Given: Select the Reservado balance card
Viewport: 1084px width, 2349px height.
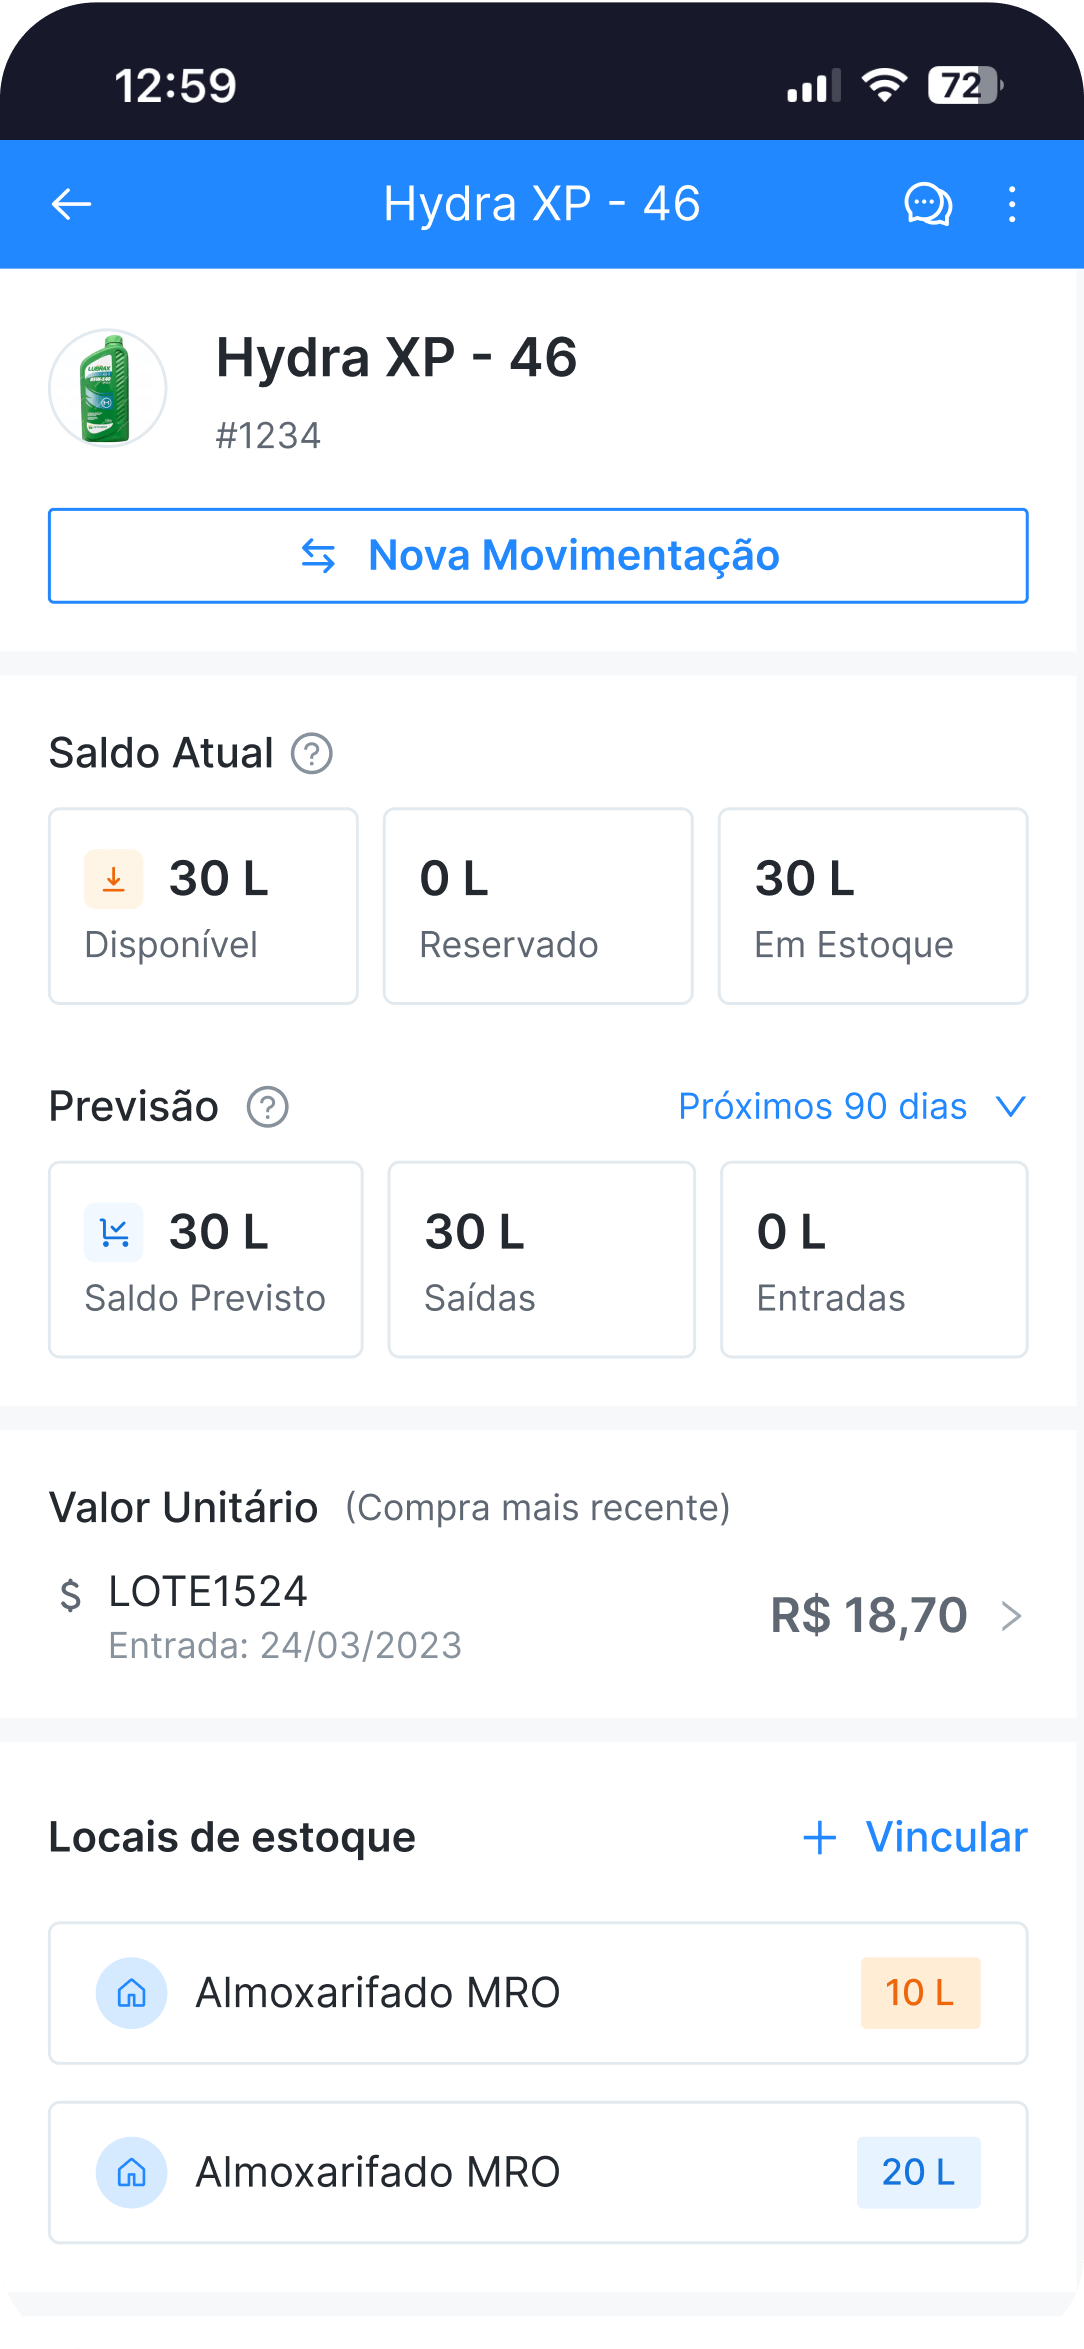Looking at the screenshot, I should coord(538,906).
